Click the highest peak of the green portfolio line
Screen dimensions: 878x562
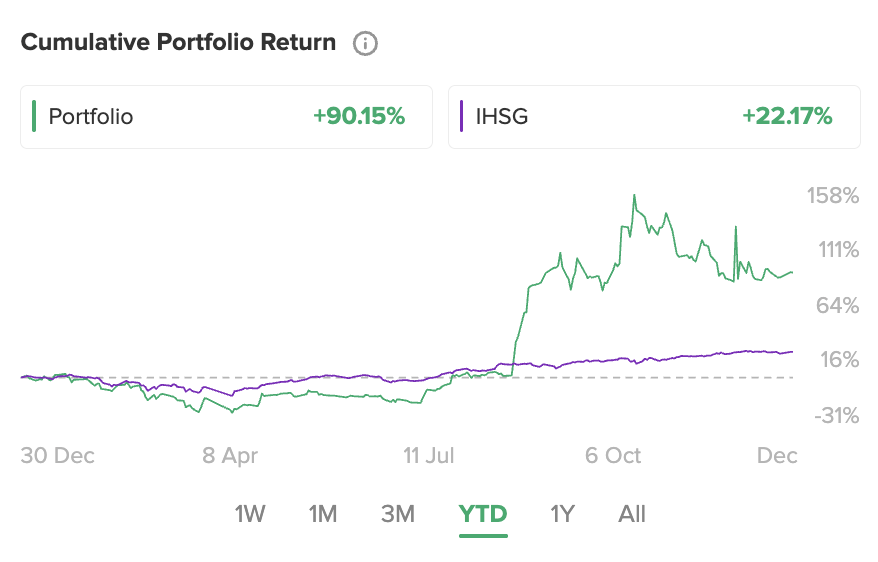(x=634, y=195)
